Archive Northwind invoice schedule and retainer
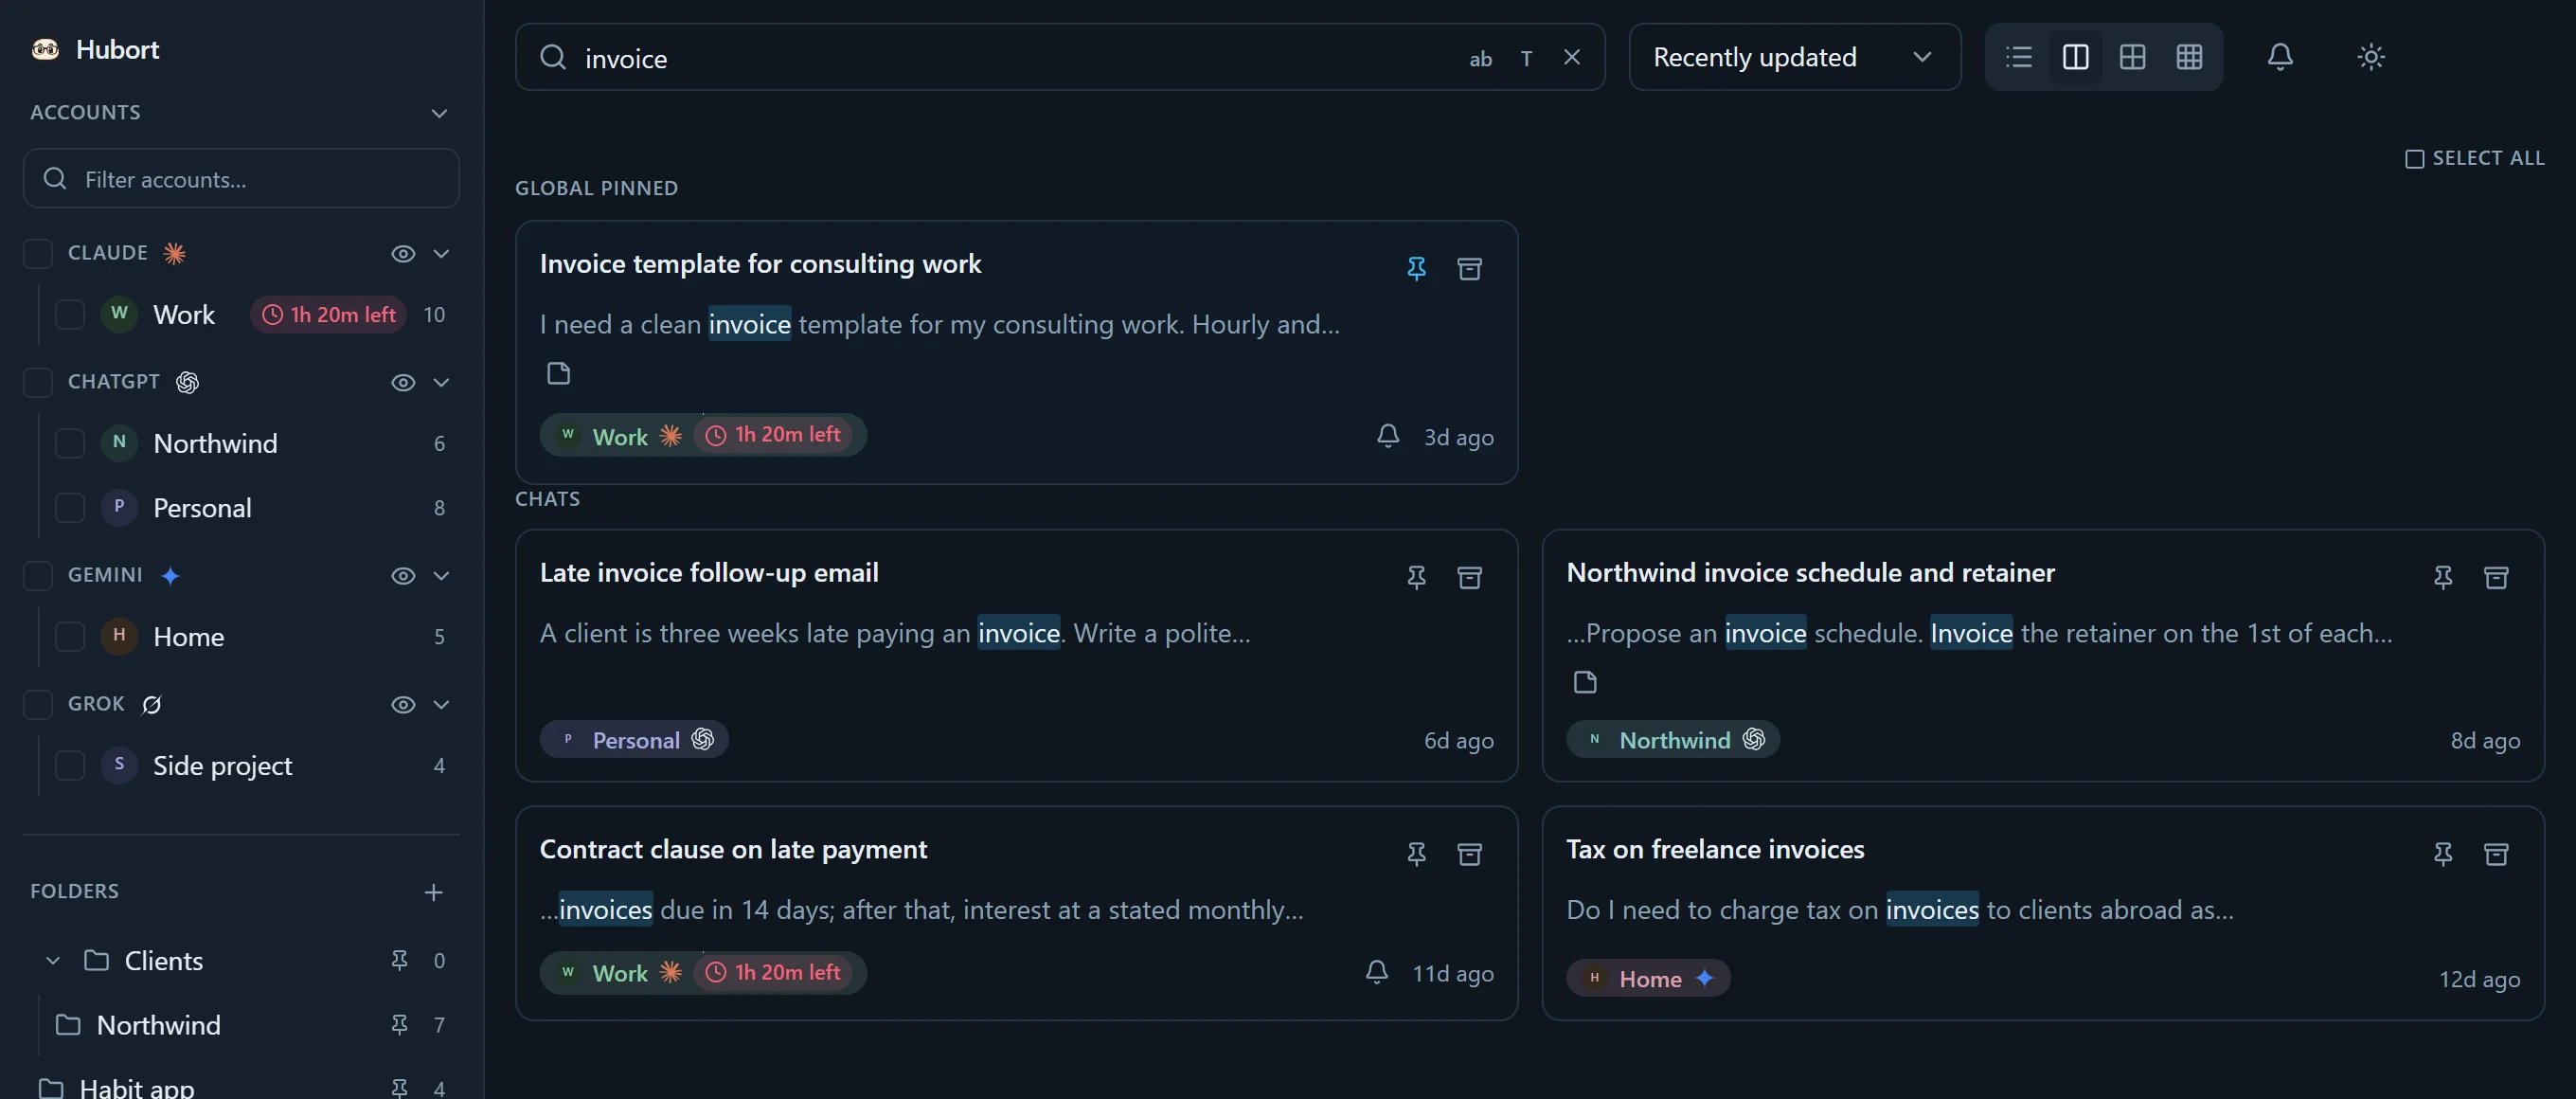 pos(2496,577)
